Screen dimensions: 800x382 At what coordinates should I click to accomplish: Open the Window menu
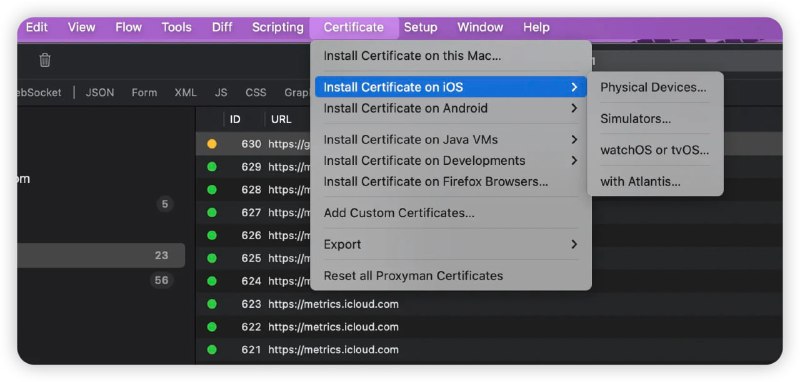point(480,28)
